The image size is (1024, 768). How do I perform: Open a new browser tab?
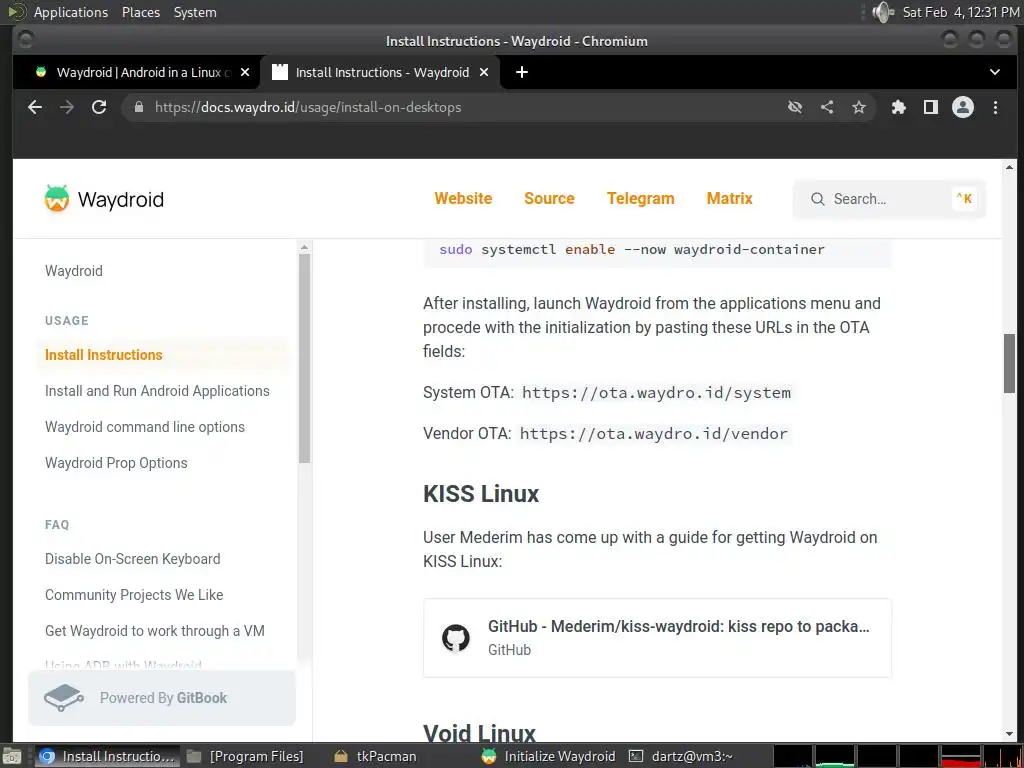522,72
